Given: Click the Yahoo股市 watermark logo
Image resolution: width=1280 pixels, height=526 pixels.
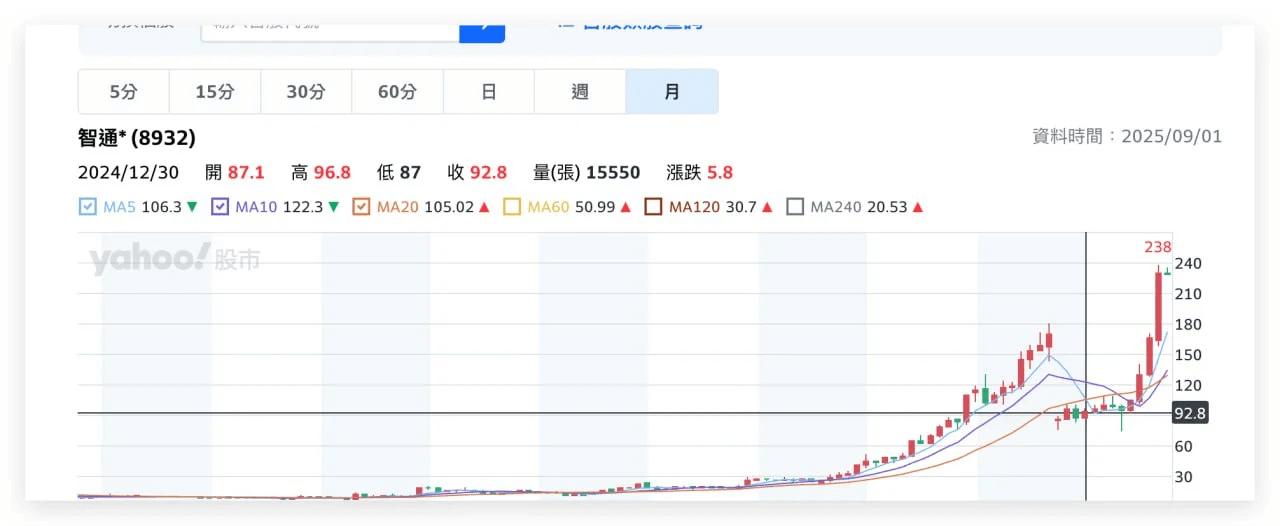Looking at the screenshot, I should tap(175, 260).
